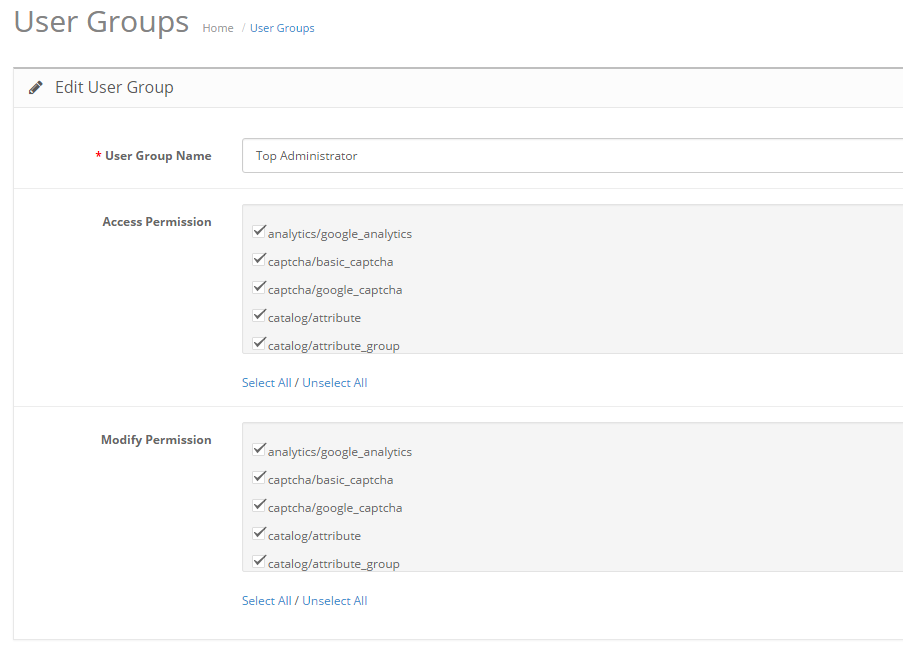Select All for Access Permission
This screenshot has width=903, height=657.
[x=266, y=383]
